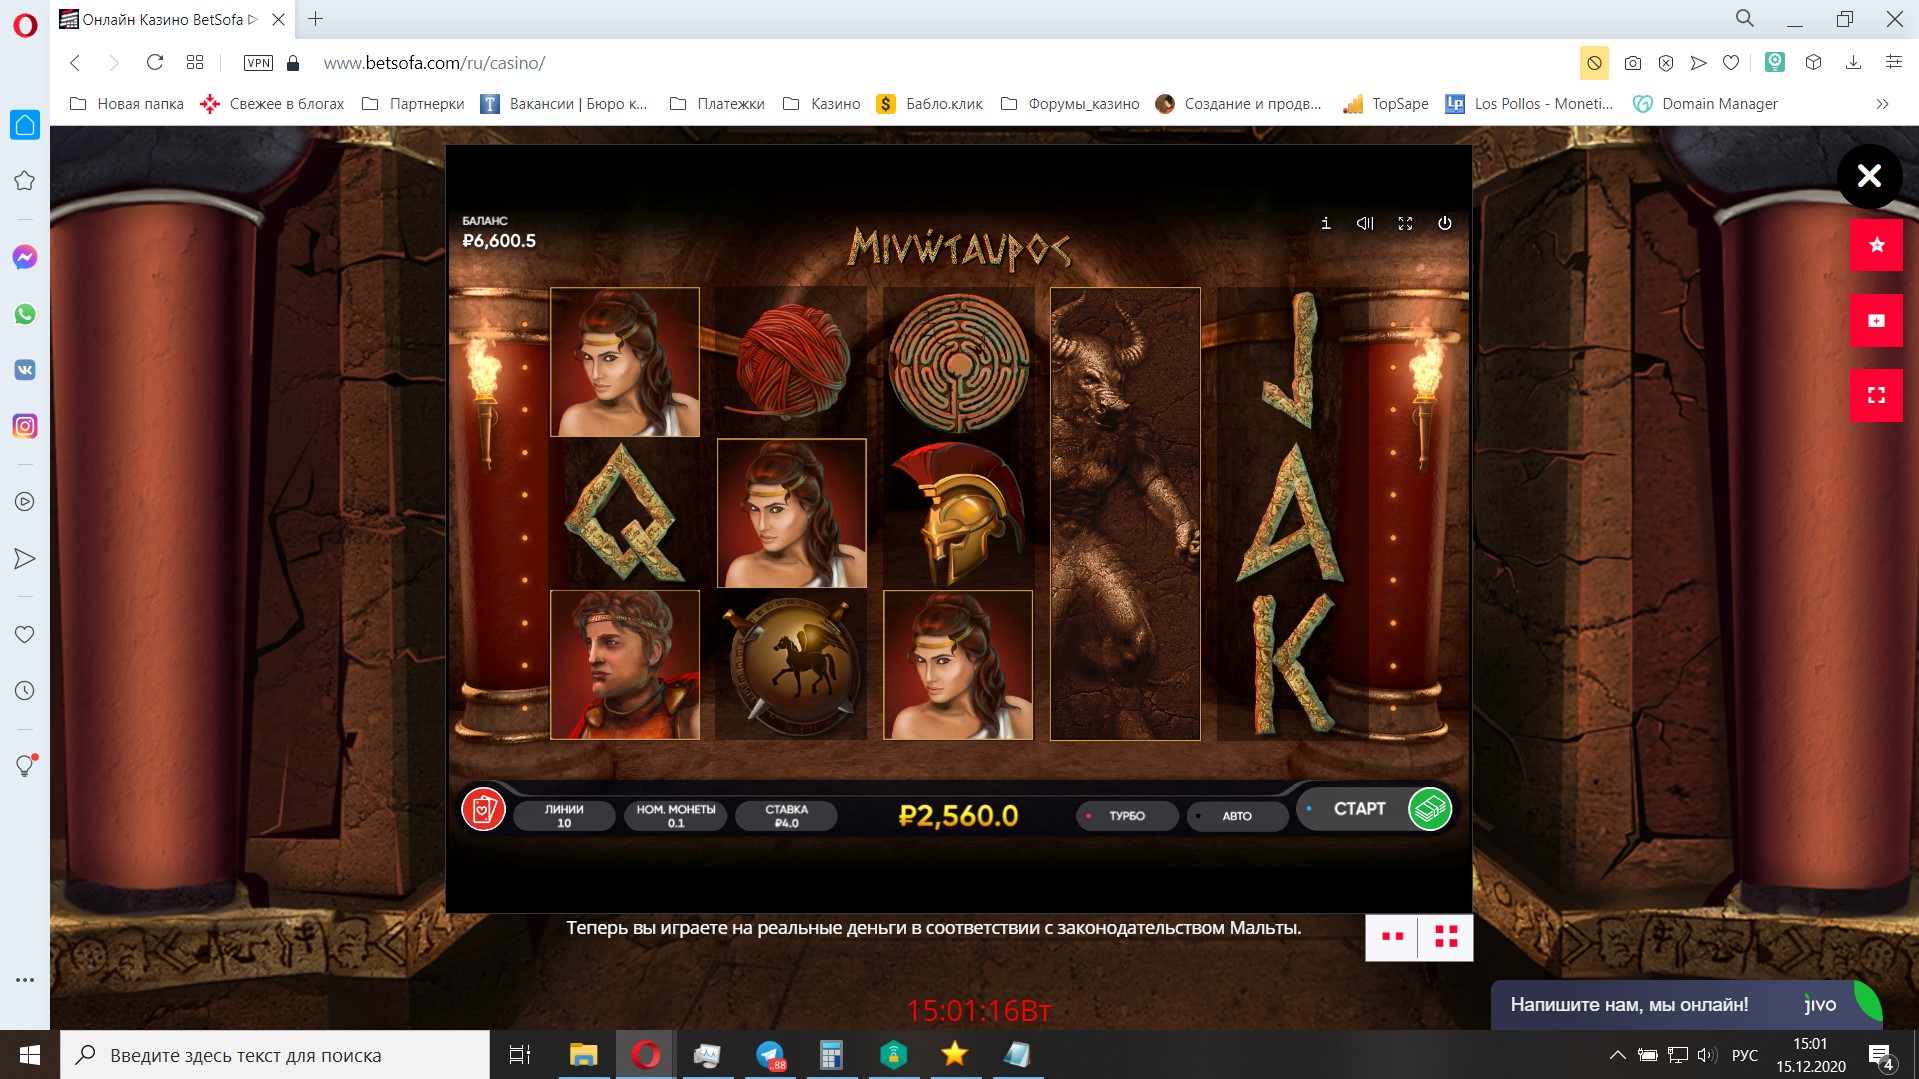Click the game power exit icon
The image size is (1919, 1079).
(1445, 223)
